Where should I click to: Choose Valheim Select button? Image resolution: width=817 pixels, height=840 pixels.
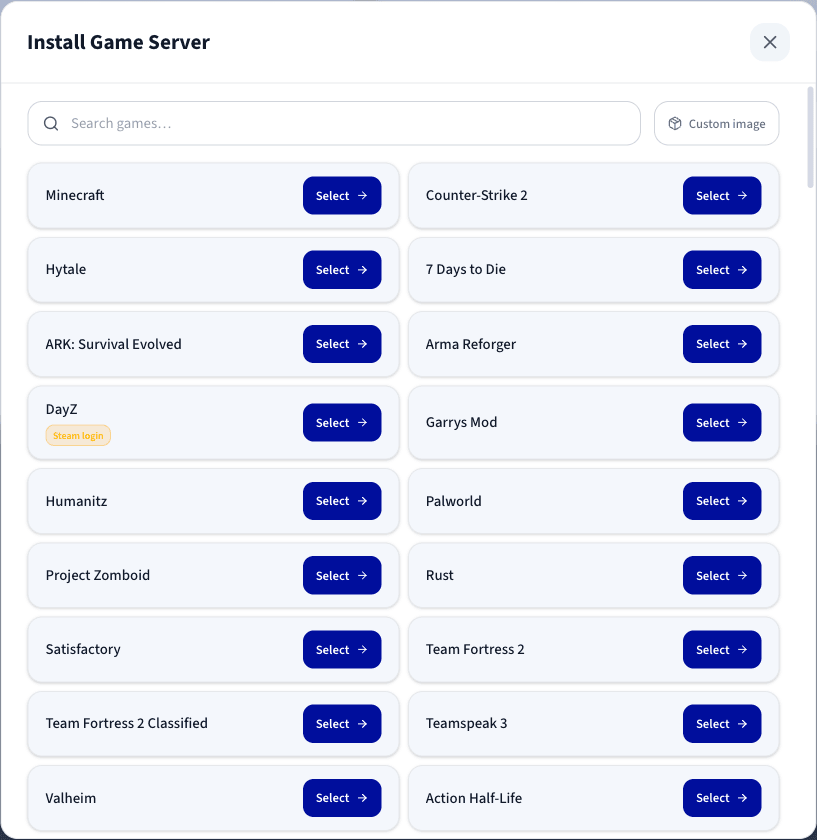[342, 798]
